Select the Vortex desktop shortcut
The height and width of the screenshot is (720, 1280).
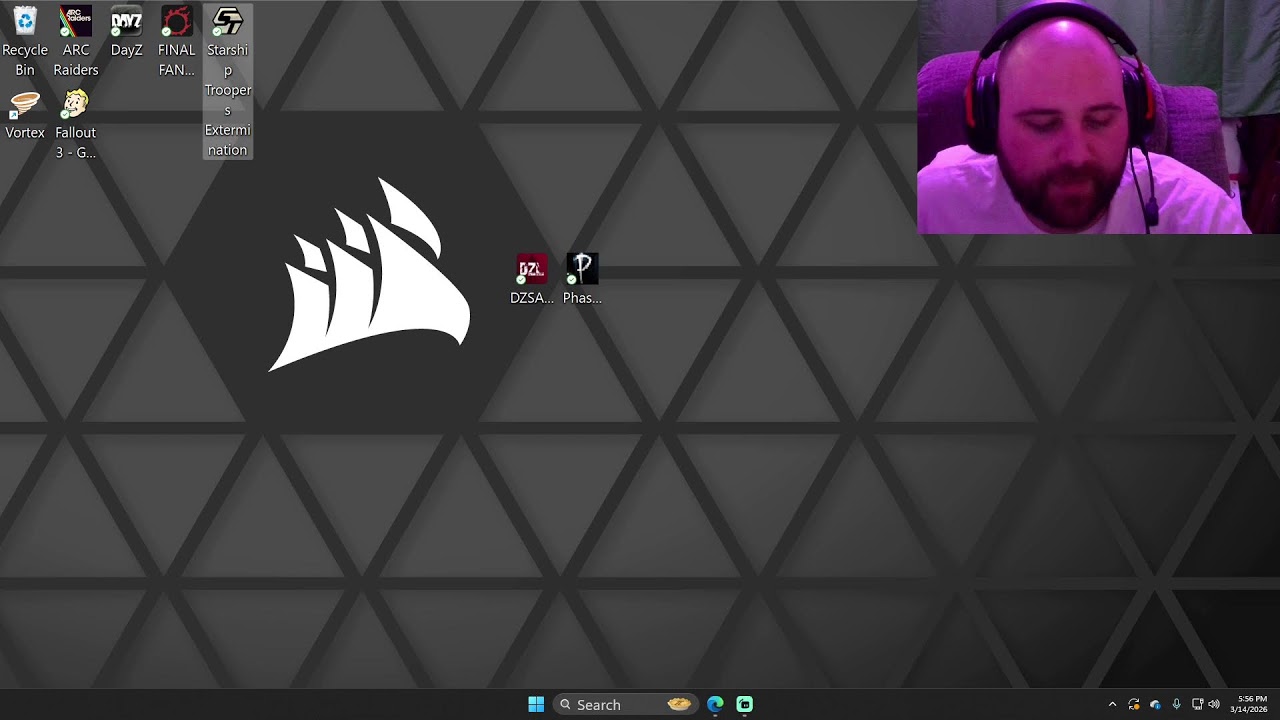pos(25,114)
